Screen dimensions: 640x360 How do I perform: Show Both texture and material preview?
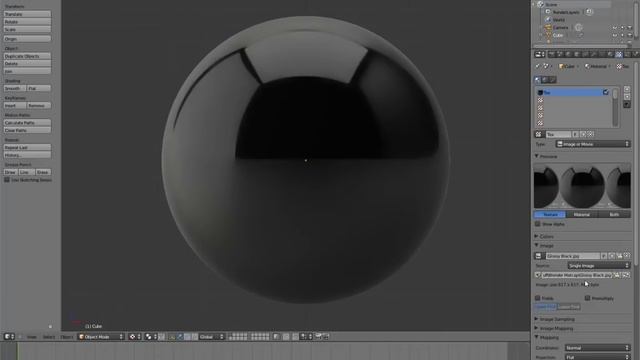coord(614,214)
